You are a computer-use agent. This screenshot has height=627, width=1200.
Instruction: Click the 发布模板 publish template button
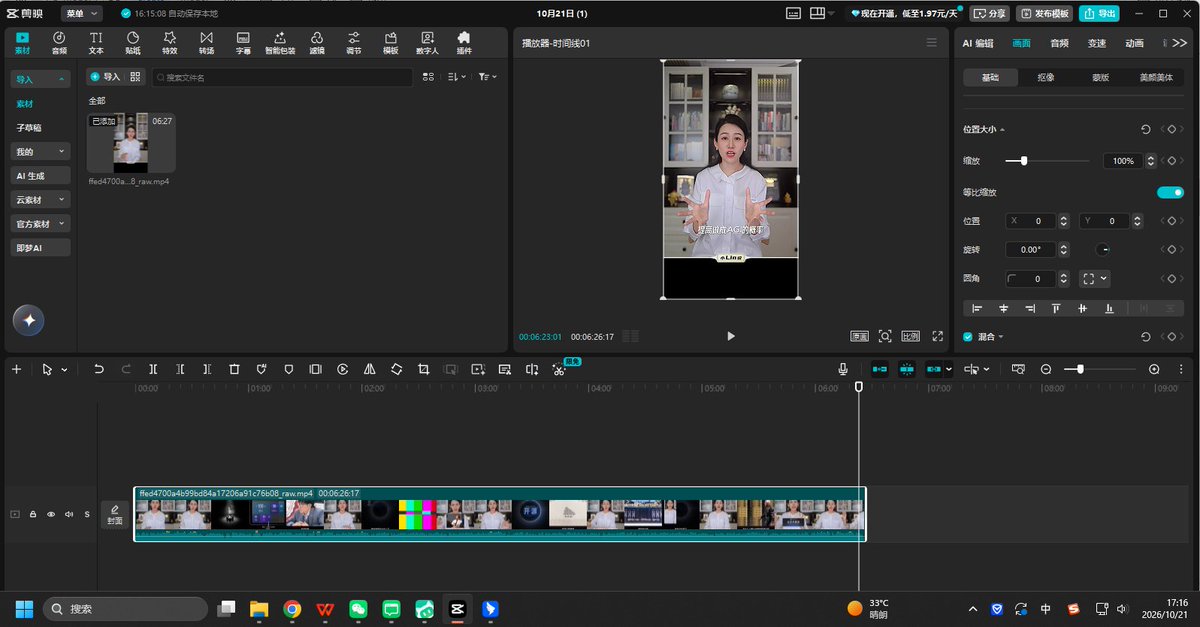(1044, 14)
